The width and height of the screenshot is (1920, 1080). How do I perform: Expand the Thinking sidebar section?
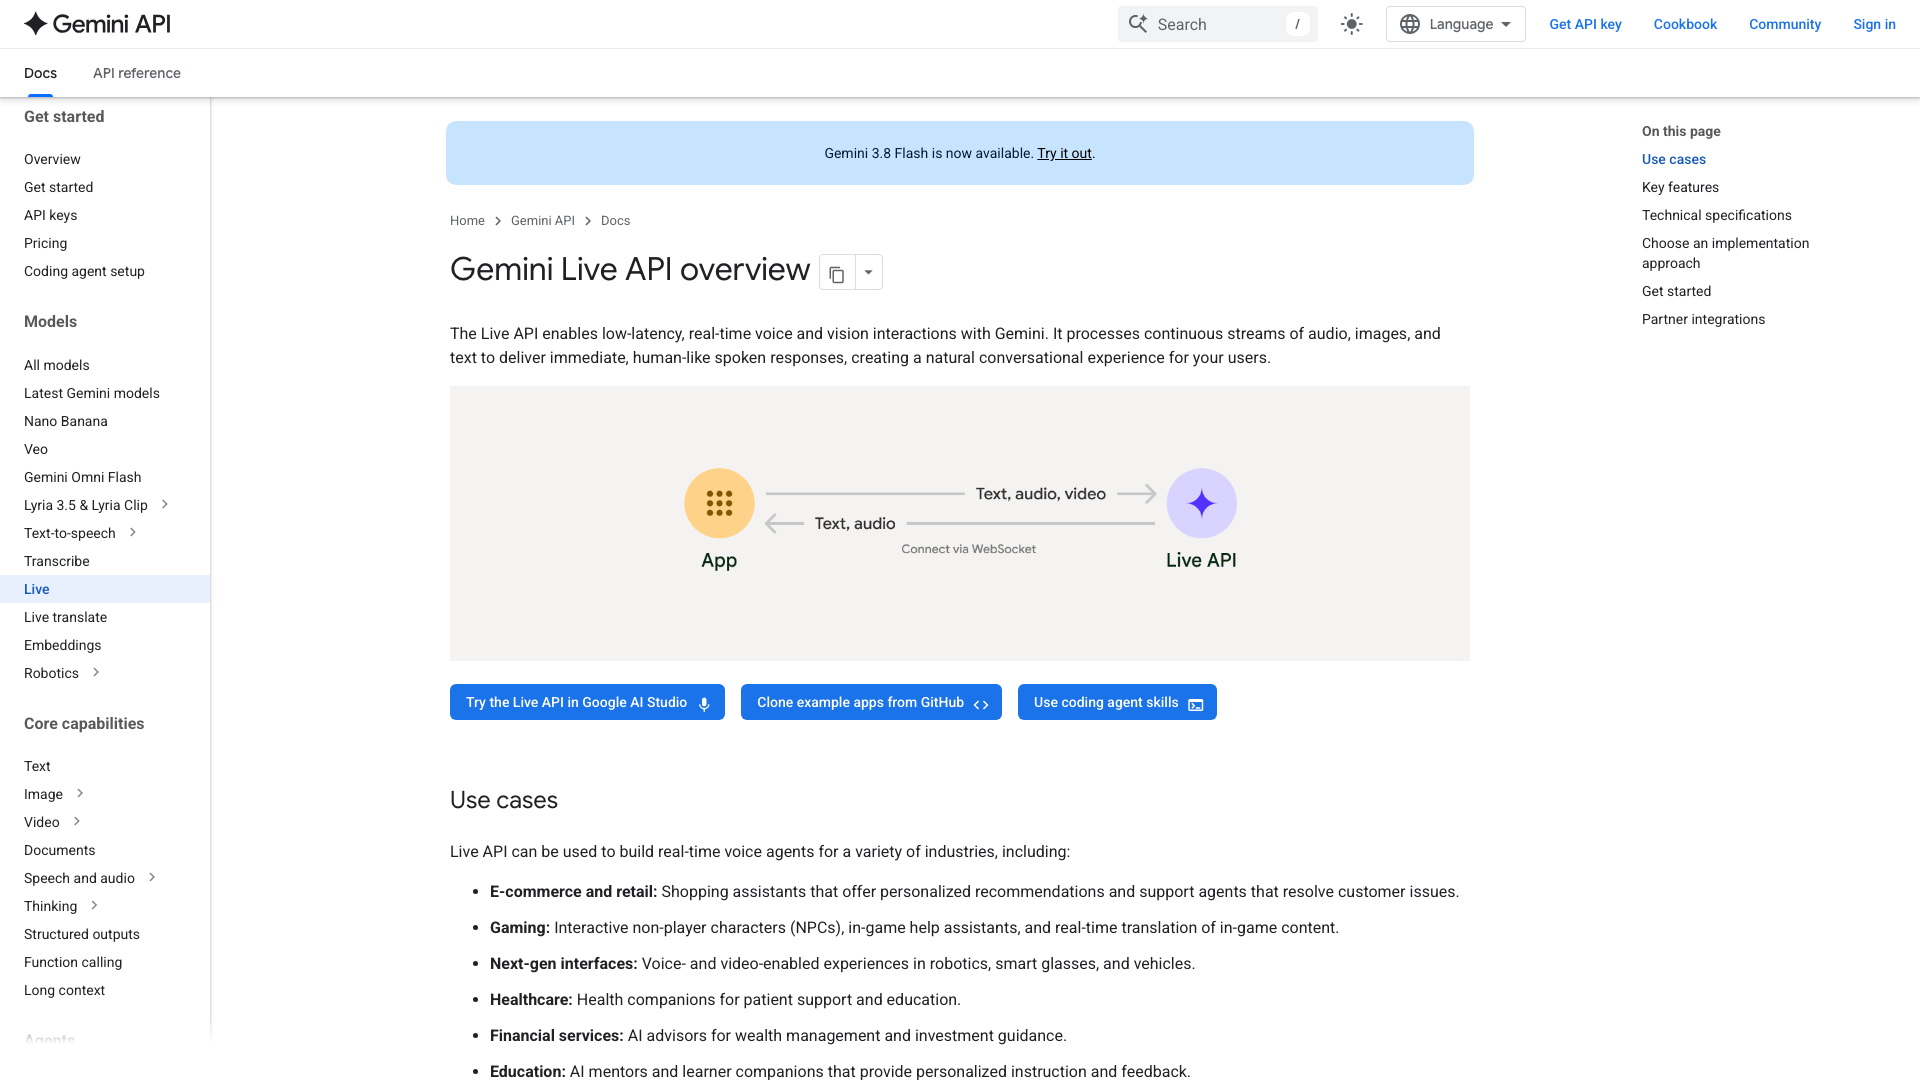click(x=94, y=905)
